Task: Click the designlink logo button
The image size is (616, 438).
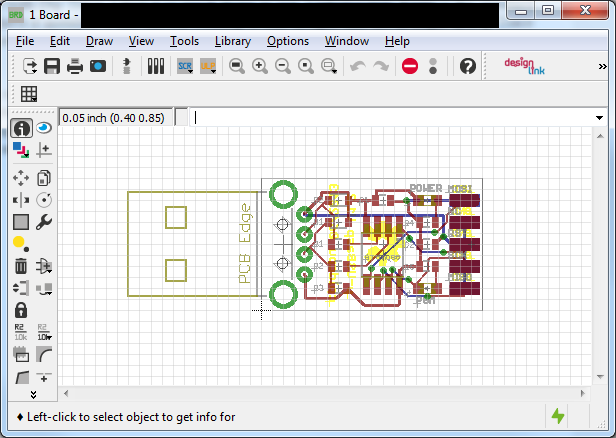Action: tap(524, 66)
